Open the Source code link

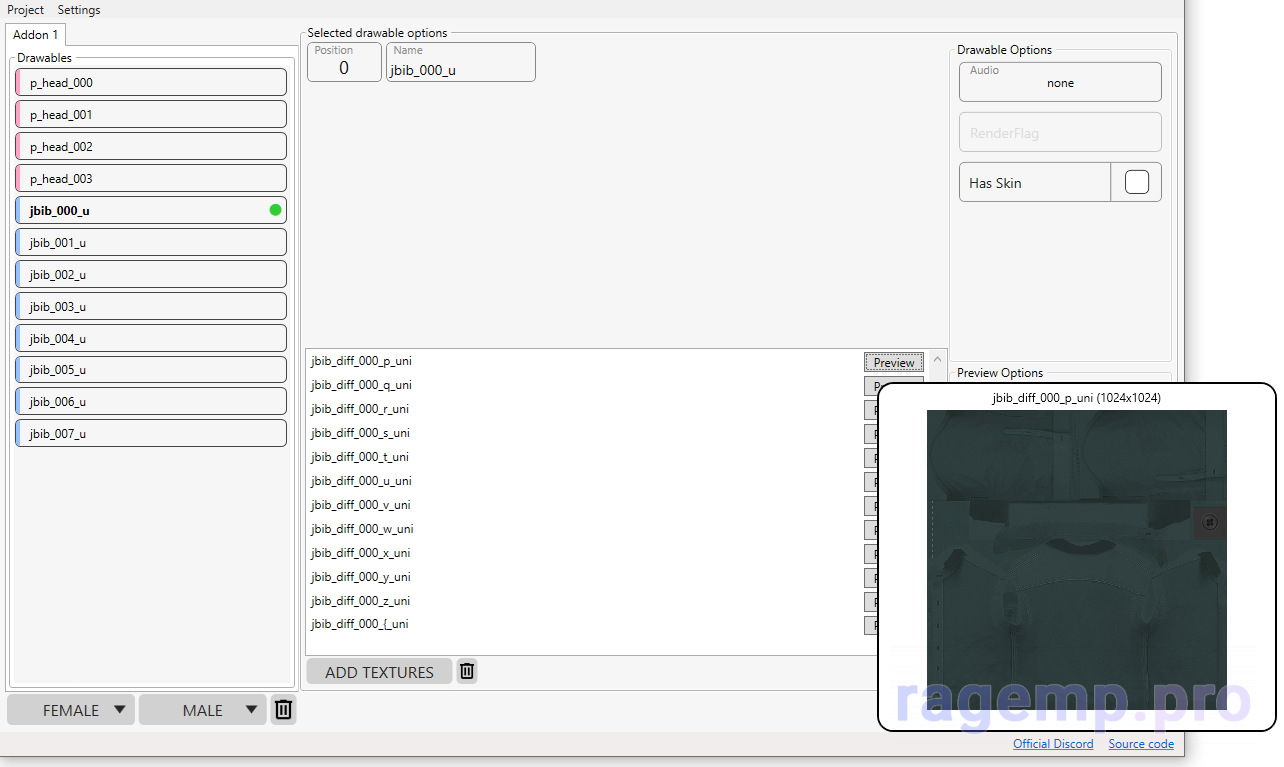click(1141, 743)
